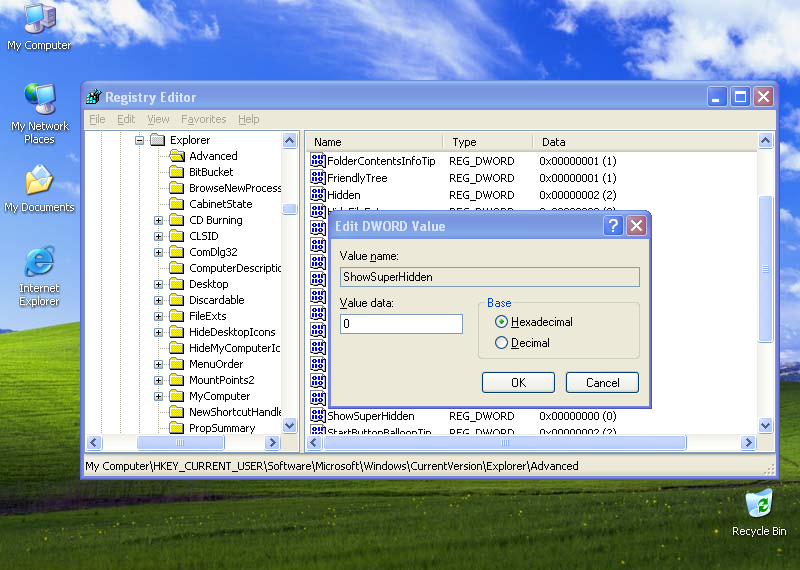Click the Desktop folder icon in tree
This screenshot has height=570, width=800.
(177, 284)
